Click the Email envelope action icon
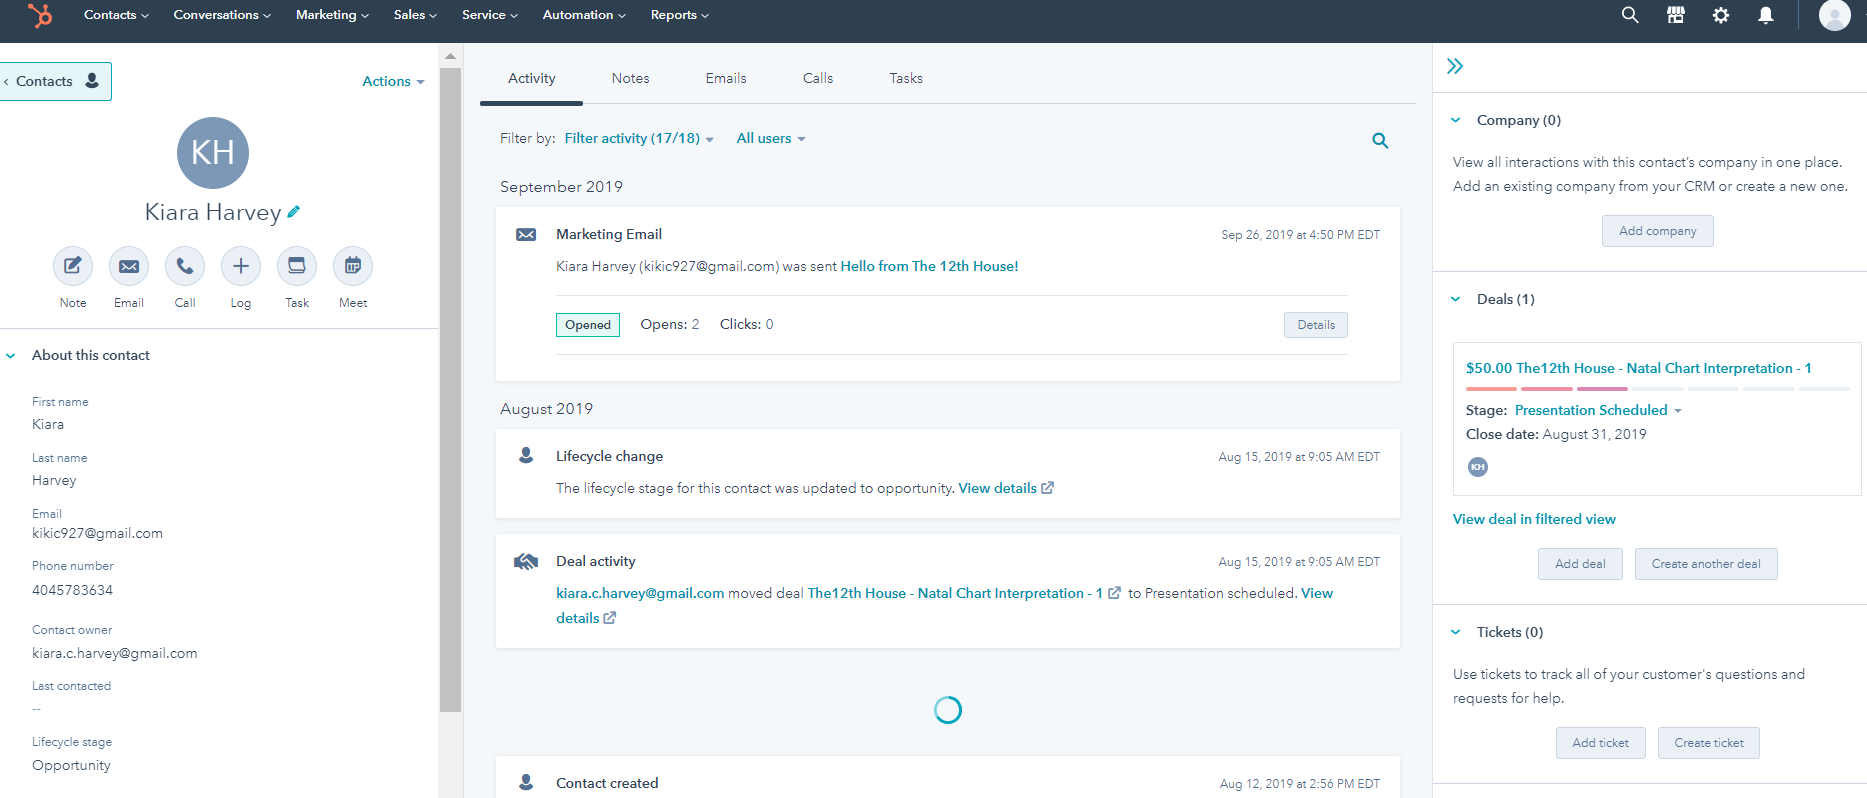This screenshot has width=1867, height=798. 129,266
